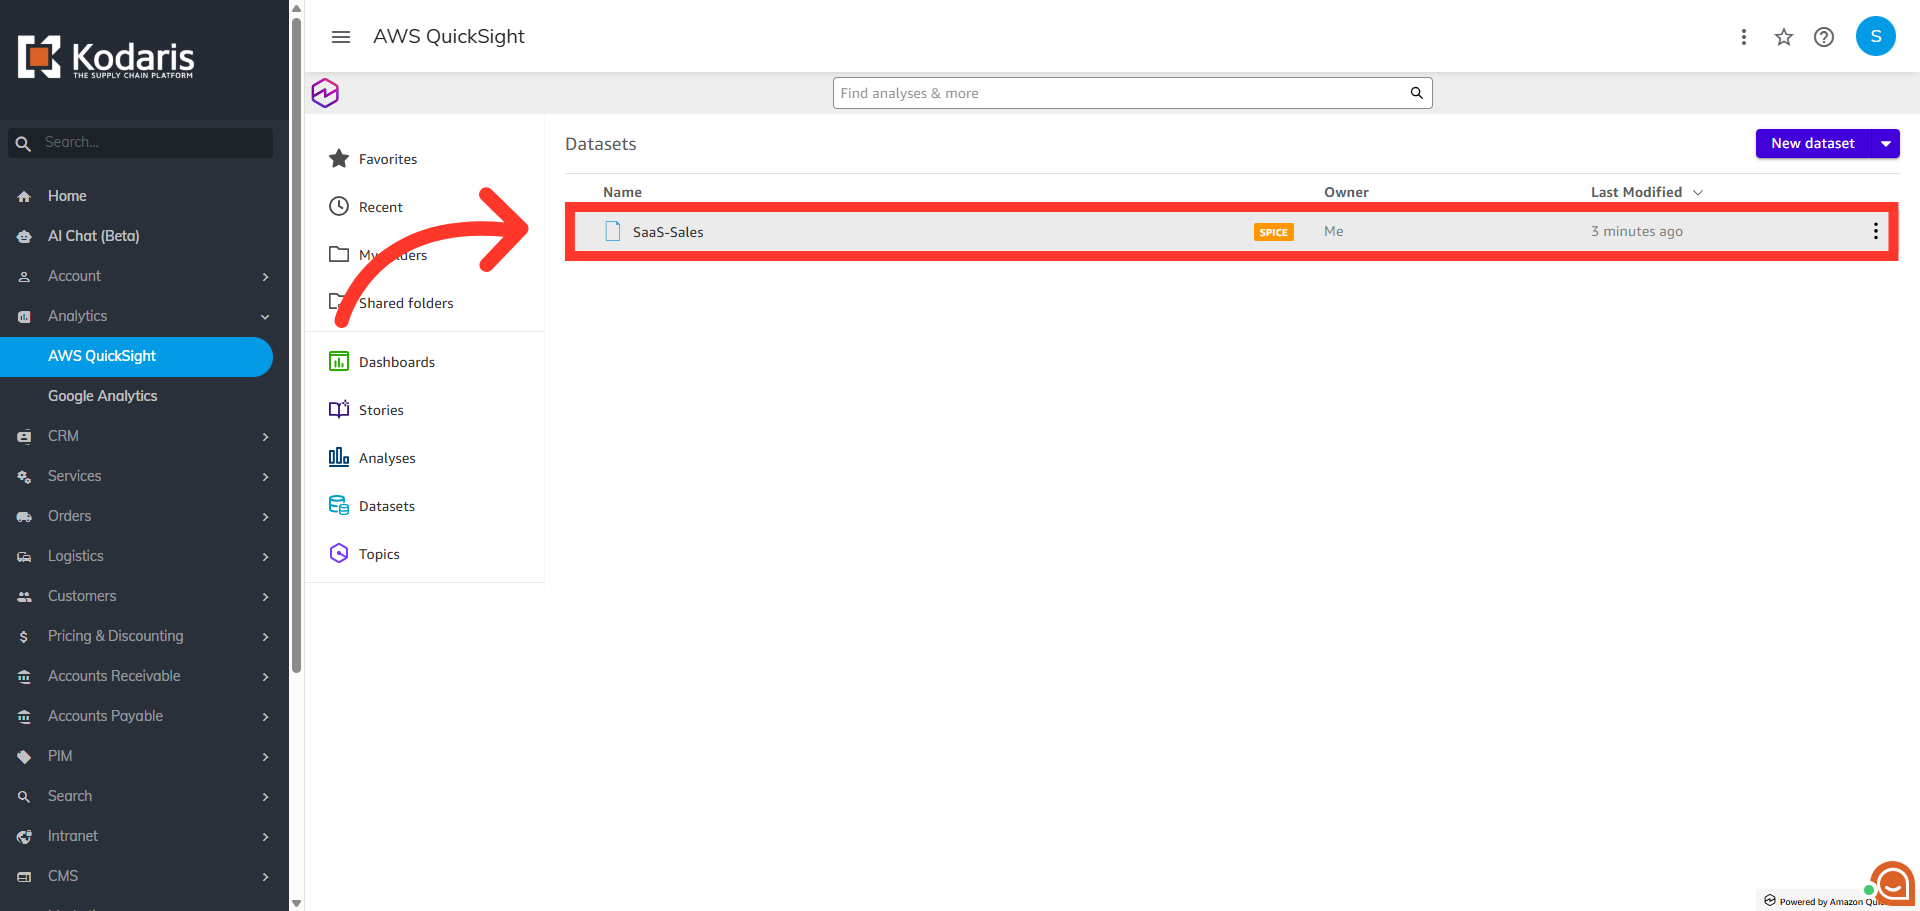Screen dimensions: 1920x911
Task: Sort by the Name column header
Action: pyautogui.click(x=622, y=192)
